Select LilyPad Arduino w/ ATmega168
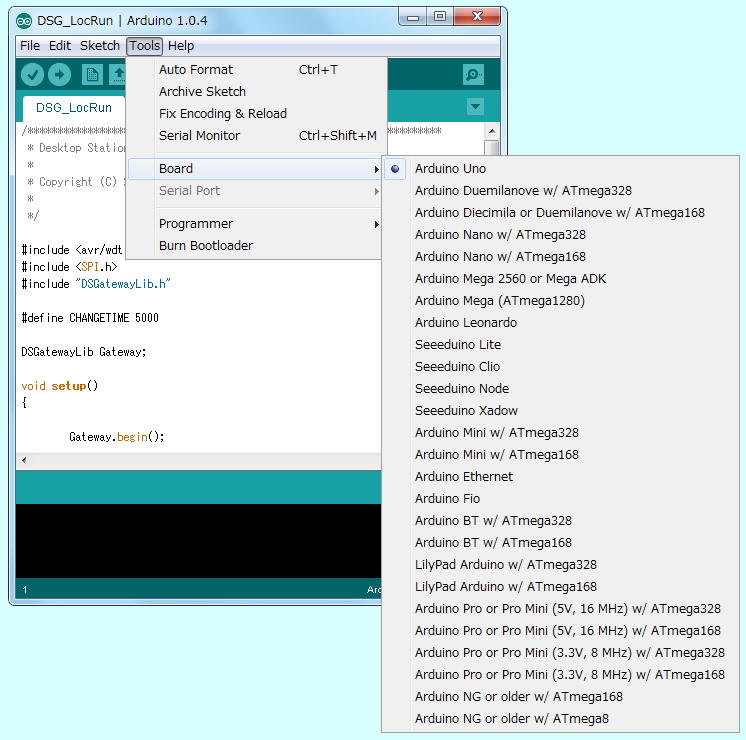Screen dimensions: 746x740 [x=560, y=587]
